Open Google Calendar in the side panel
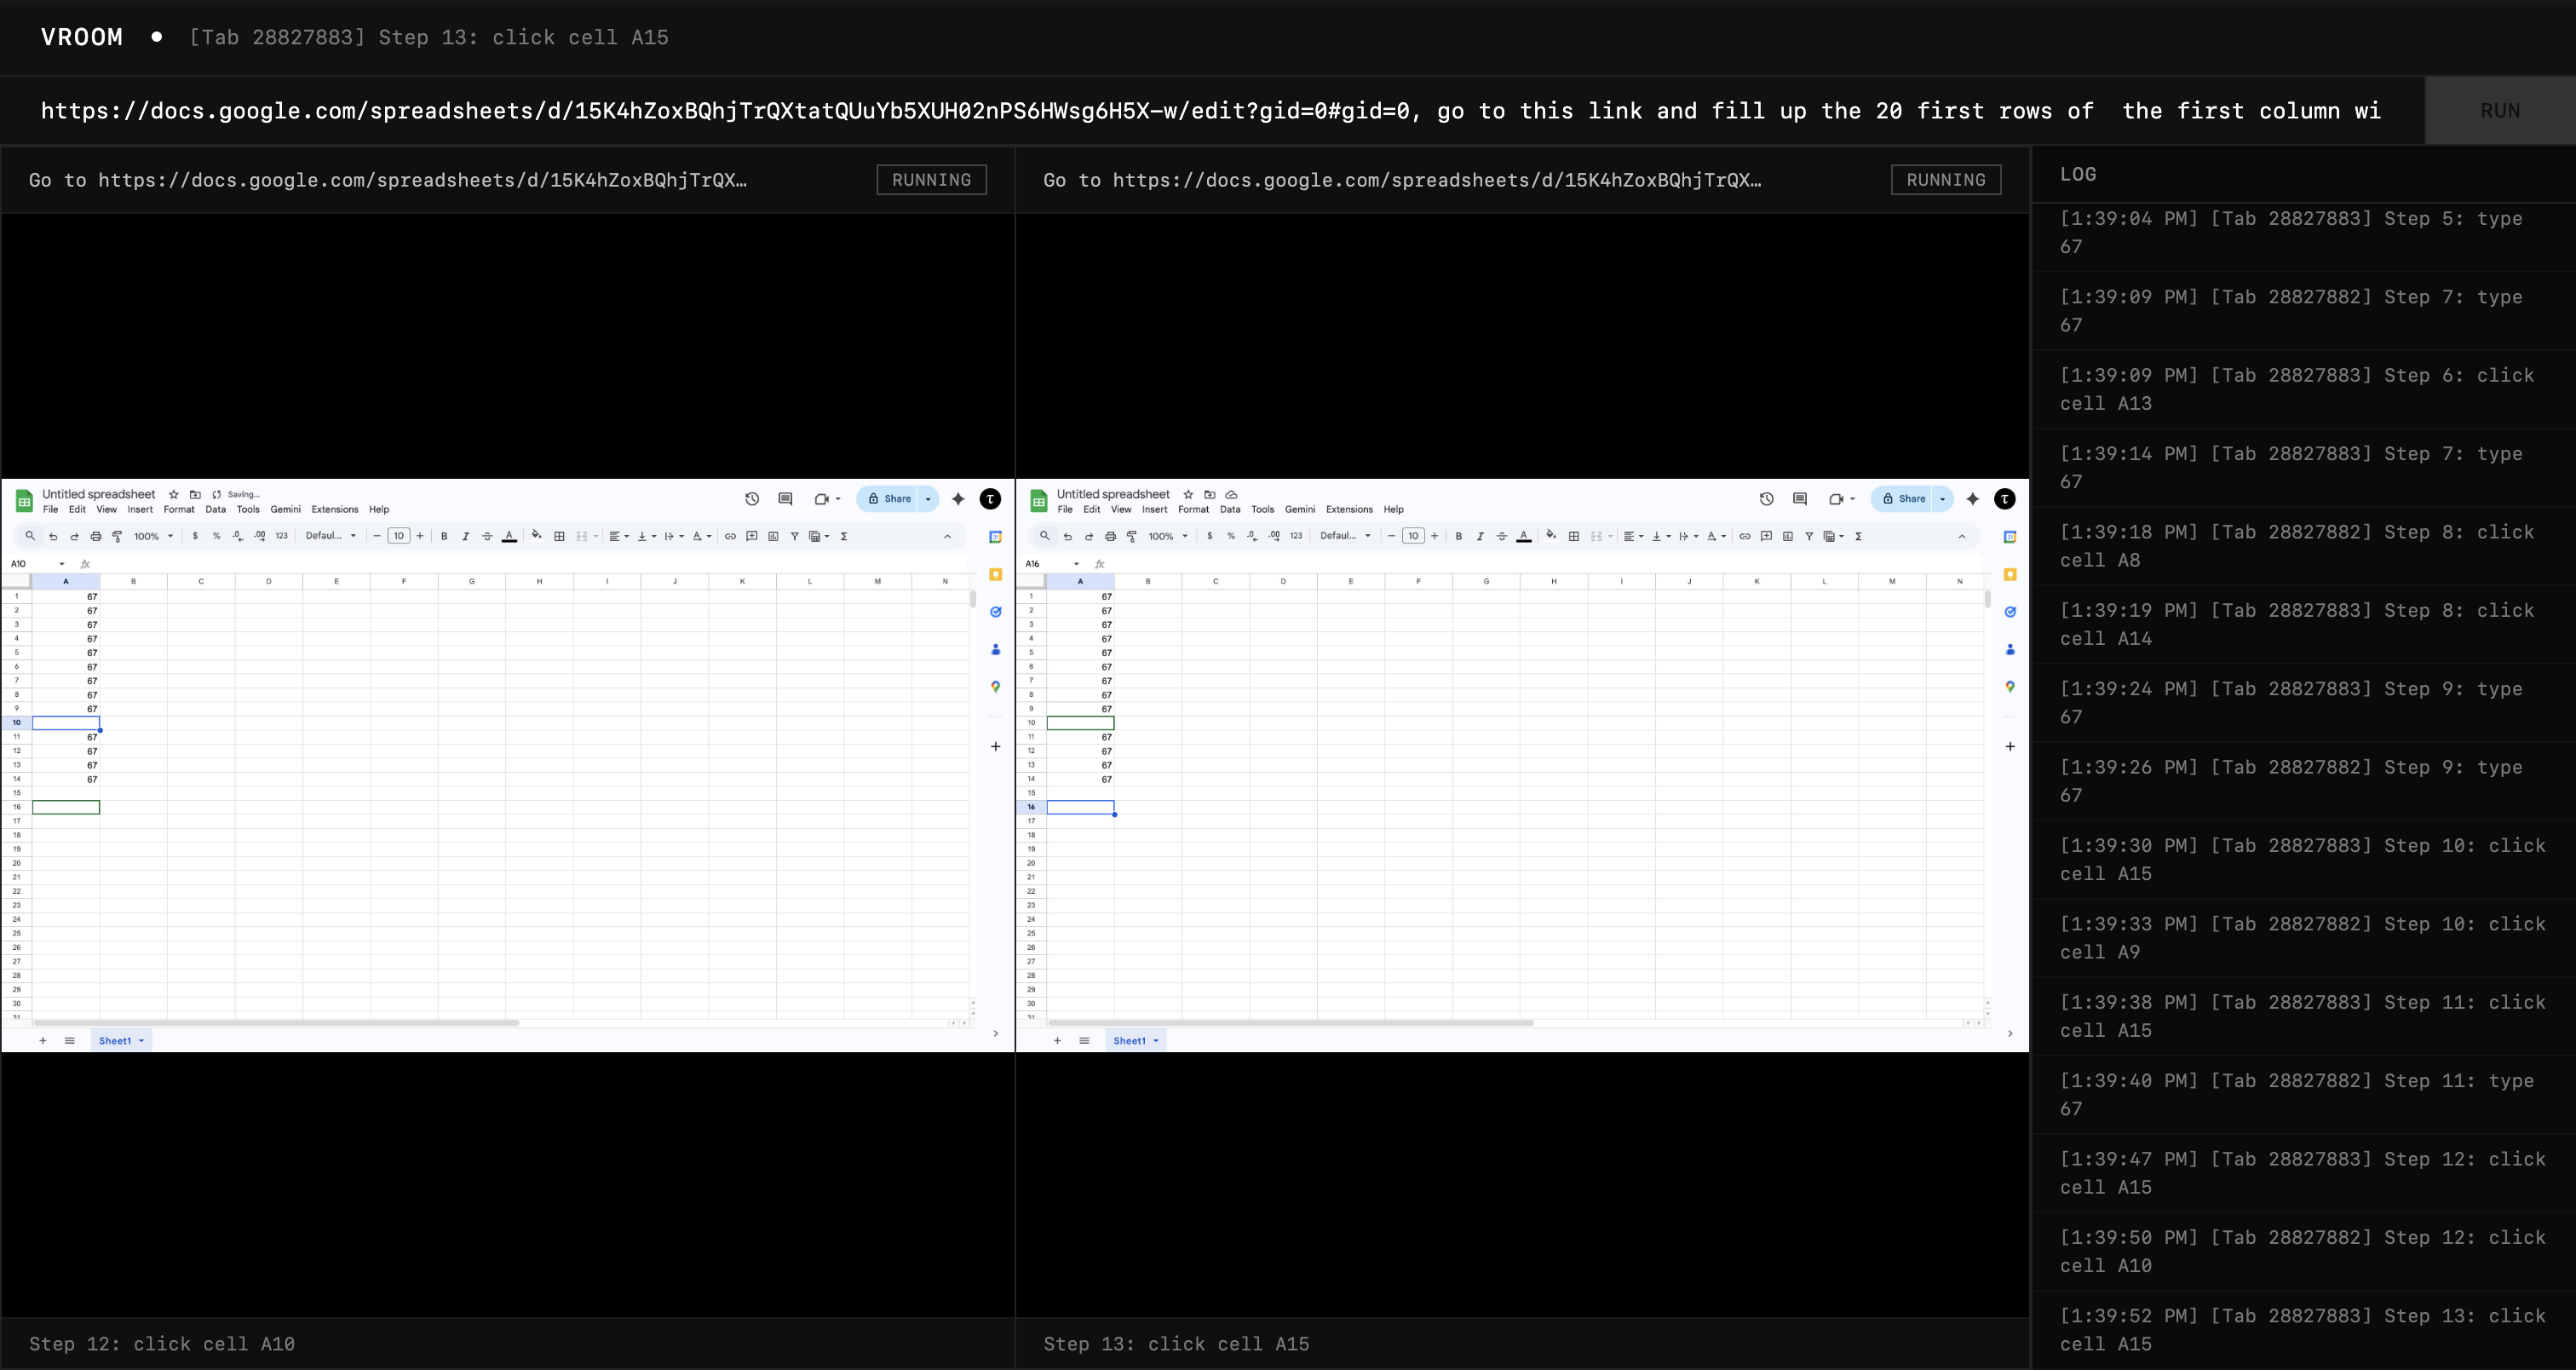The width and height of the screenshot is (2576, 1370). pos(995,536)
